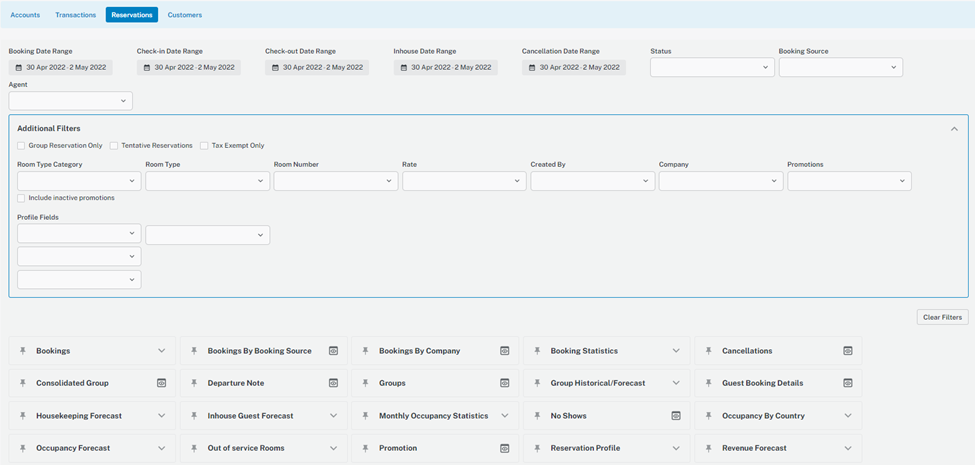975x465 pixels.
Task: Expand the Housekeeping Forecast options
Action: click(x=162, y=415)
